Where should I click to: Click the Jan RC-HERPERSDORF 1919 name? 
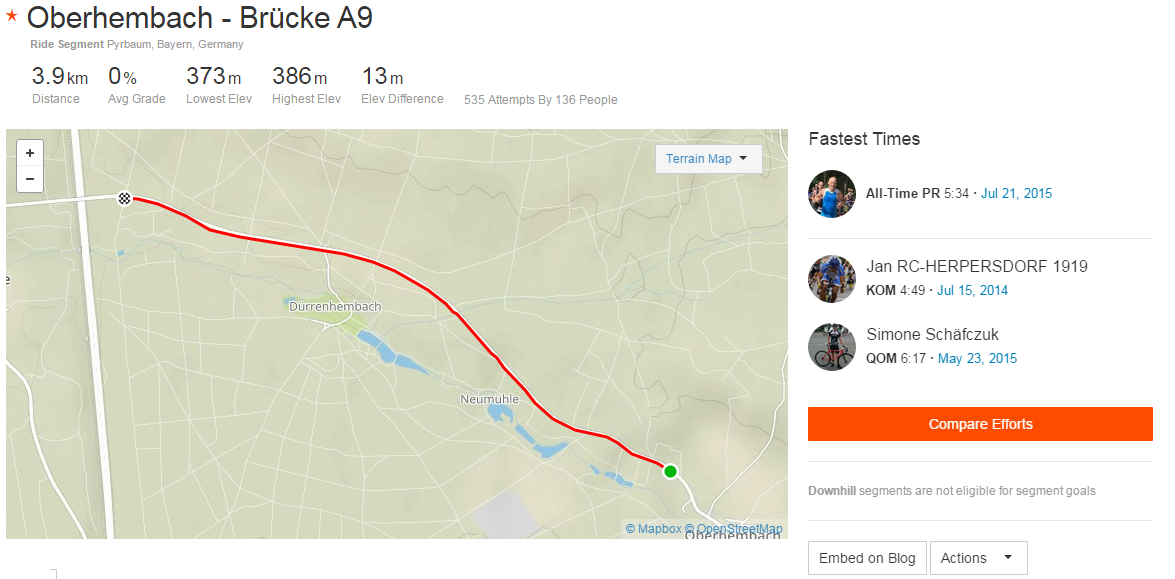click(977, 266)
